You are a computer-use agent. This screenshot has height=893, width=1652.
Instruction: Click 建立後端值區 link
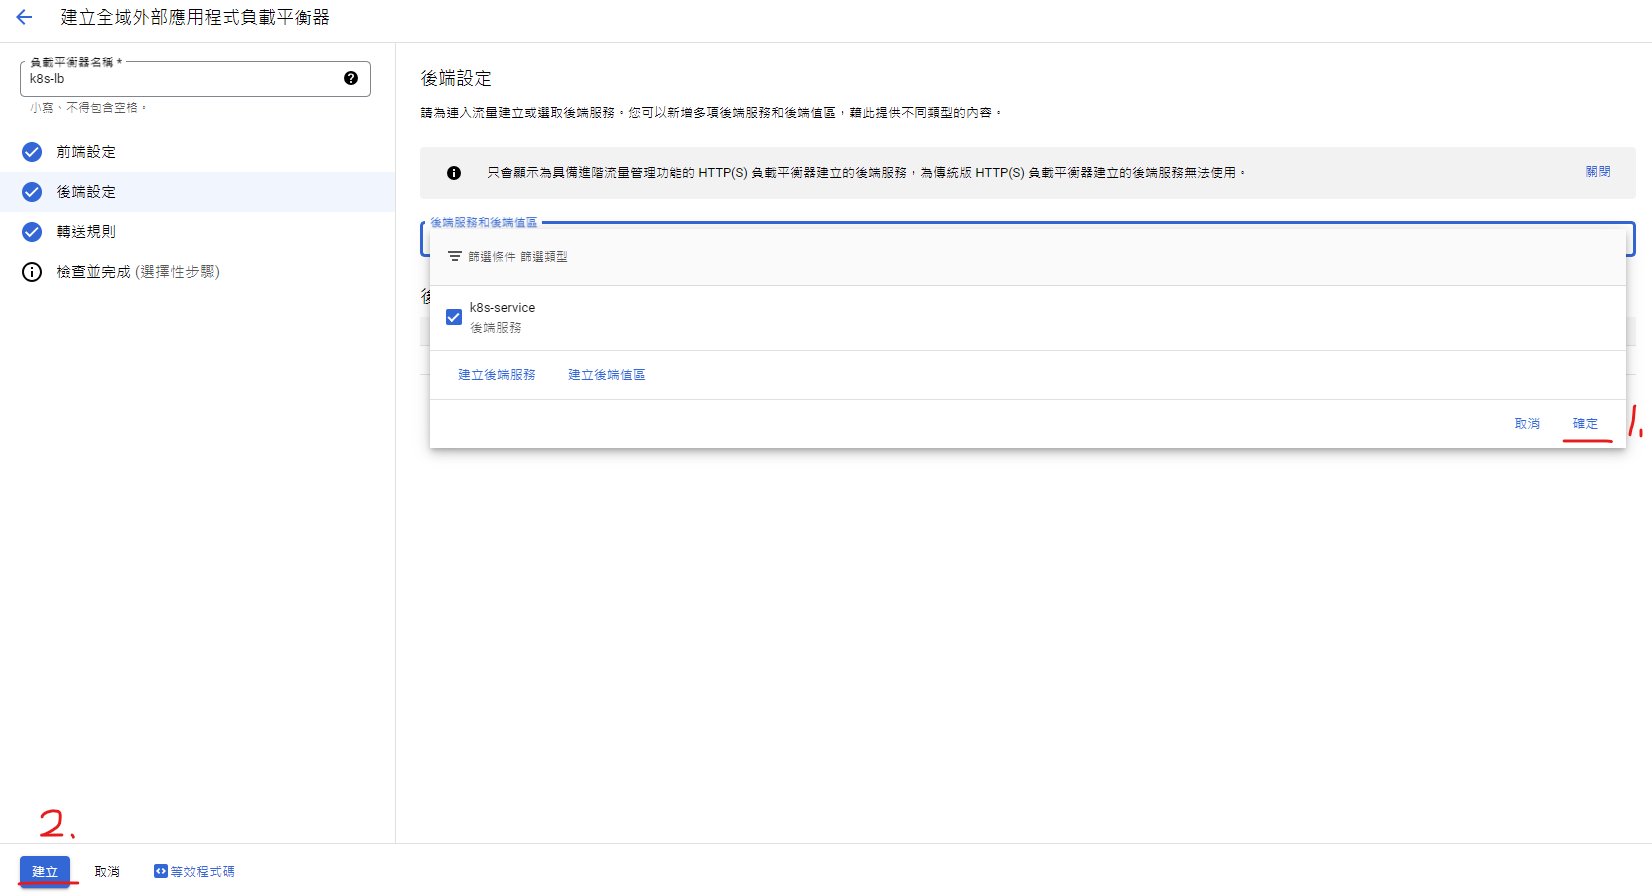coord(607,375)
